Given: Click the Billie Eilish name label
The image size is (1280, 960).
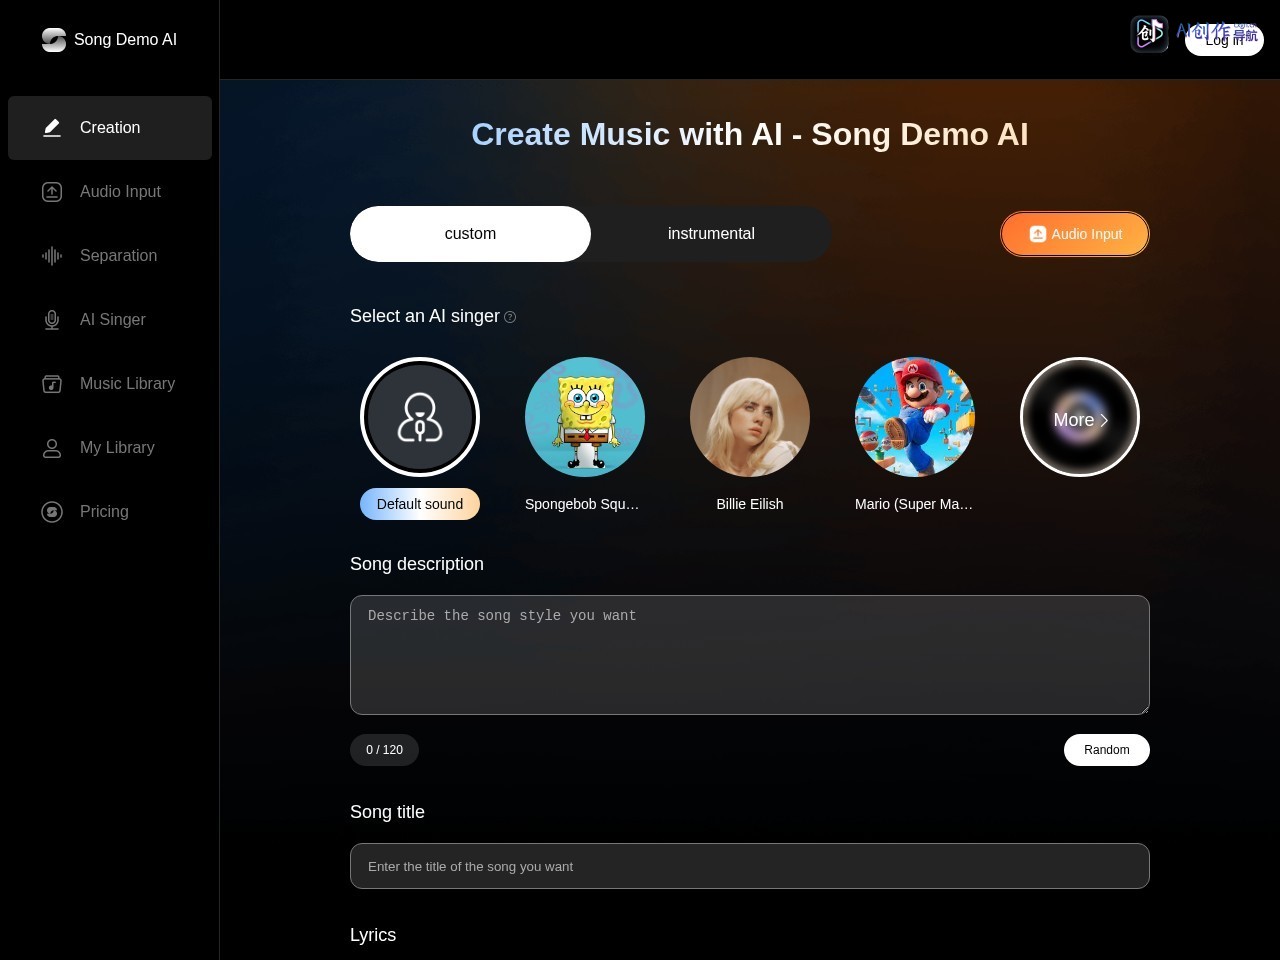Looking at the screenshot, I should point(750,504).
